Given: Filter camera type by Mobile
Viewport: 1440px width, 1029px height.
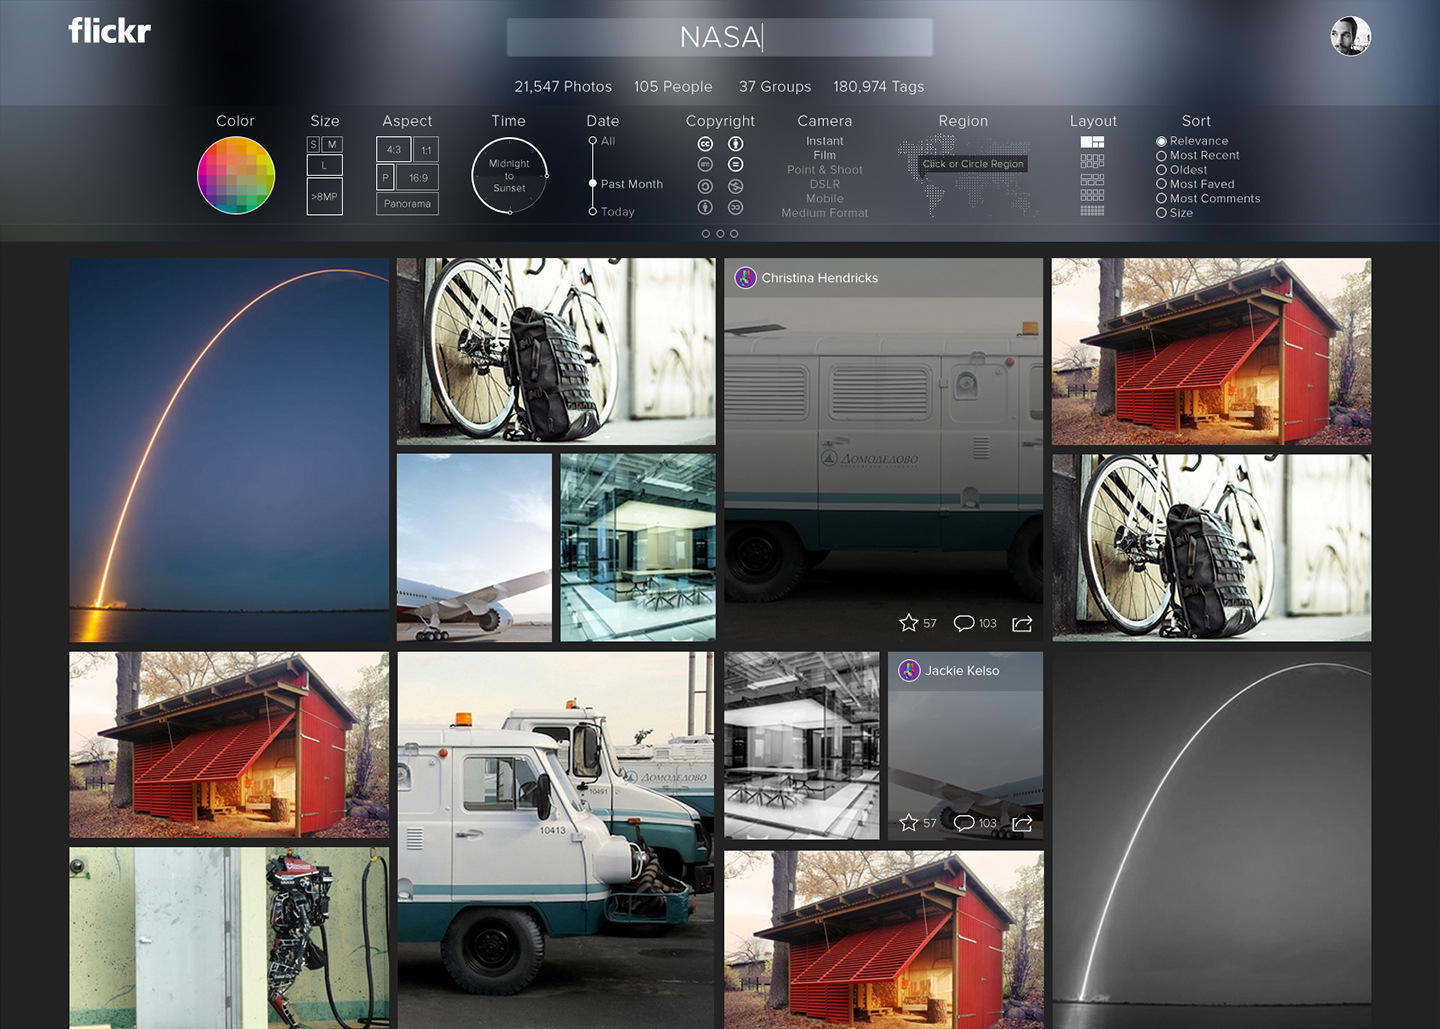Looking at the screenshot, I should tap(825, 198).
